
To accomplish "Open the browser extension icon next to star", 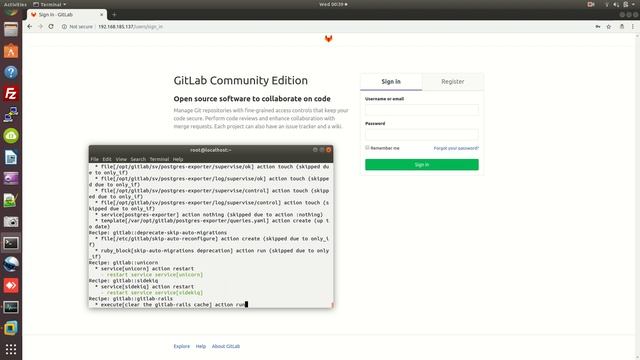I will [622, 27].
